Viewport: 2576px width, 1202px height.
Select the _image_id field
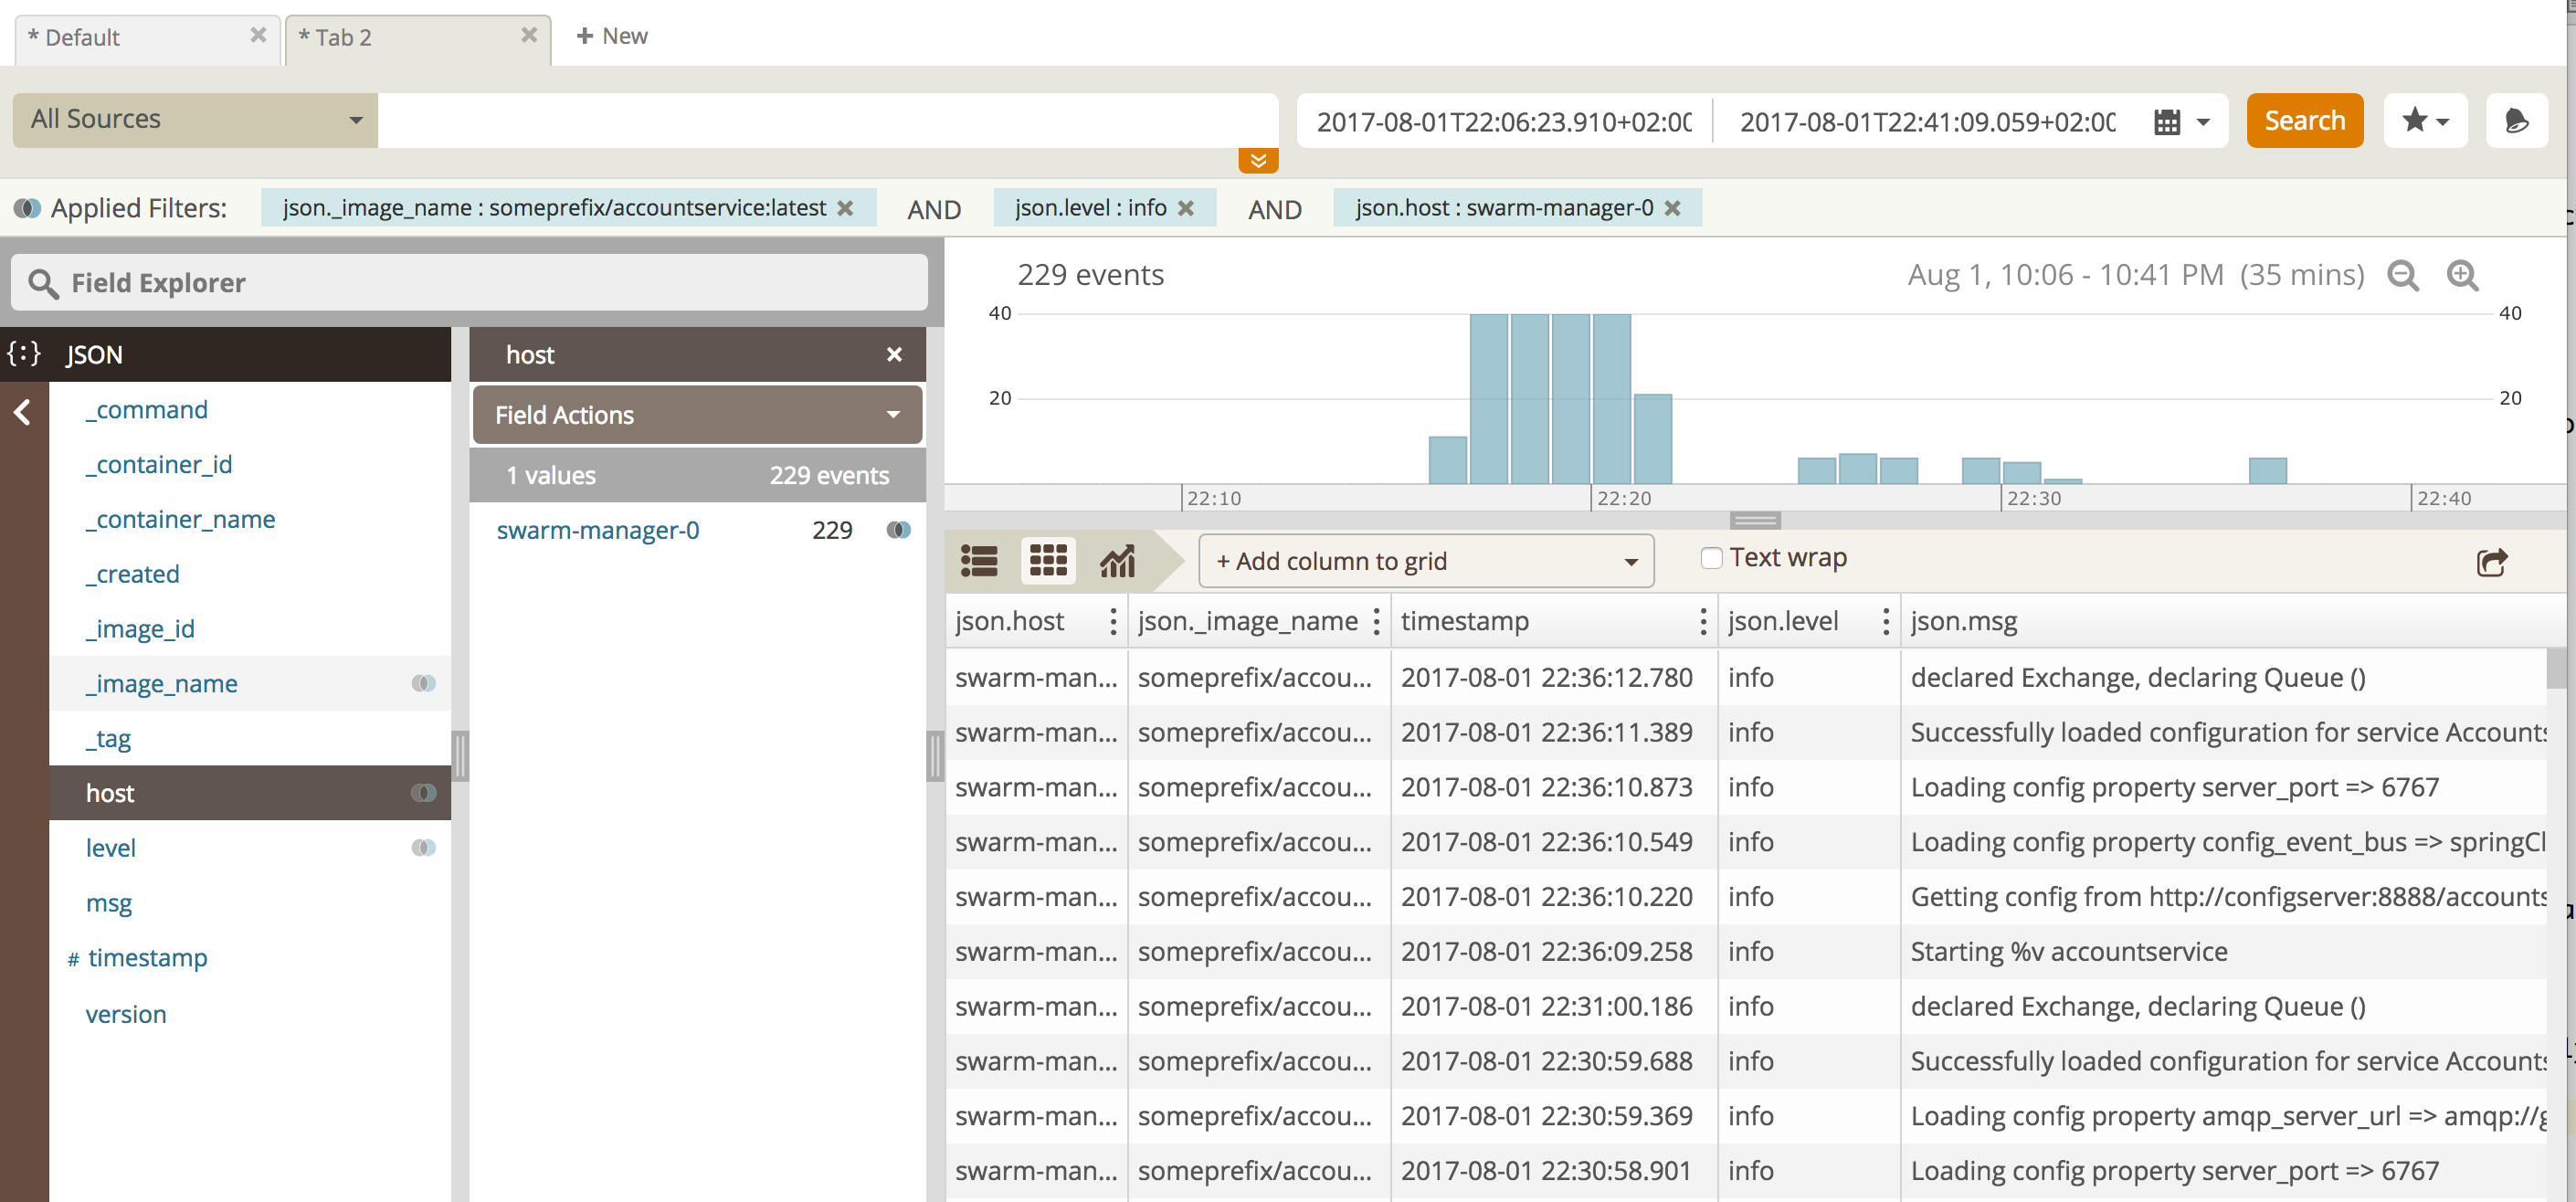coord(140,629)
